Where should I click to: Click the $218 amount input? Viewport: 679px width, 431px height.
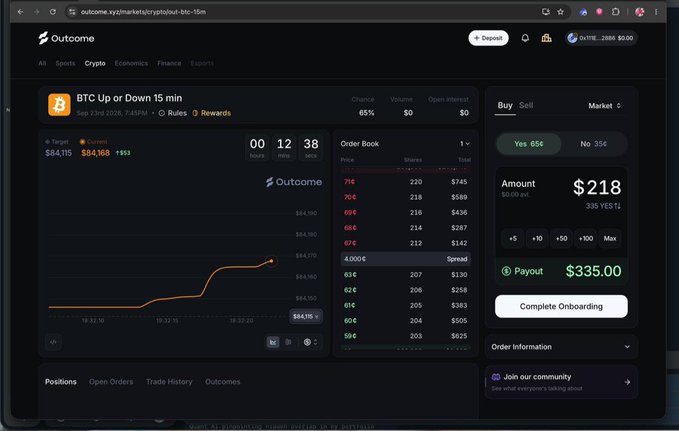[x=597, y=187]
